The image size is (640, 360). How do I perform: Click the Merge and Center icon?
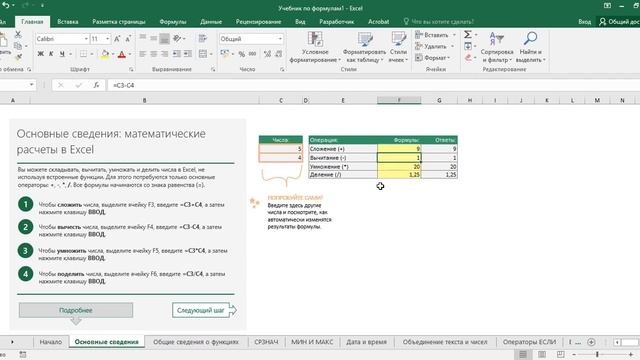click(x=203, y=54)
